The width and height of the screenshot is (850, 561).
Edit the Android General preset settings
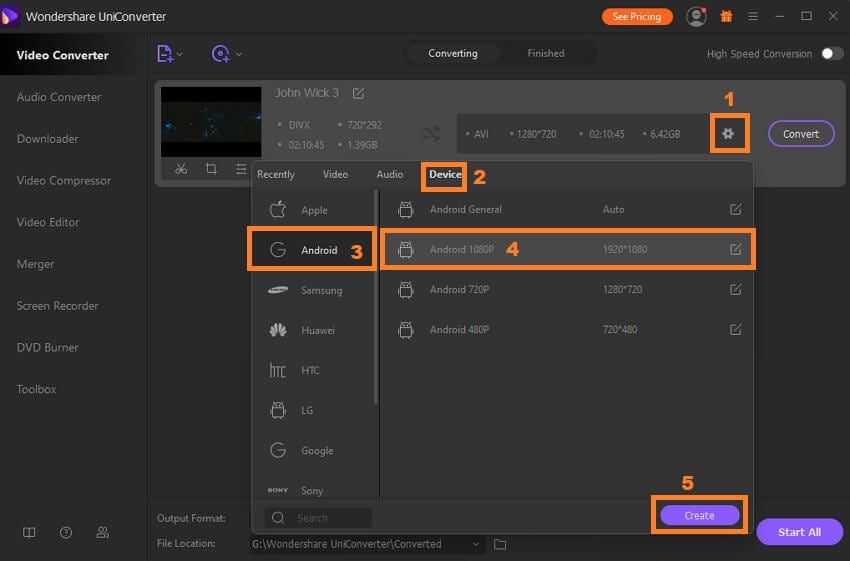pyautogui.click(x=736, y=209)
